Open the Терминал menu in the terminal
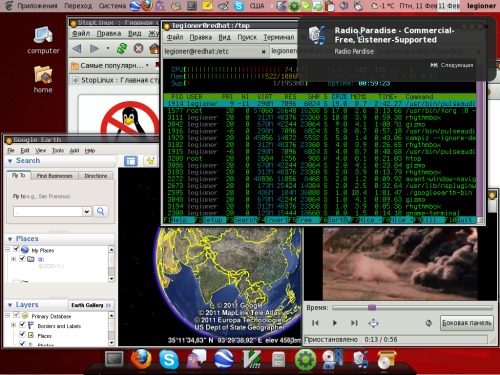Image resolution: width=500 pixels, height=375 pixels. [x=279, y=37]
